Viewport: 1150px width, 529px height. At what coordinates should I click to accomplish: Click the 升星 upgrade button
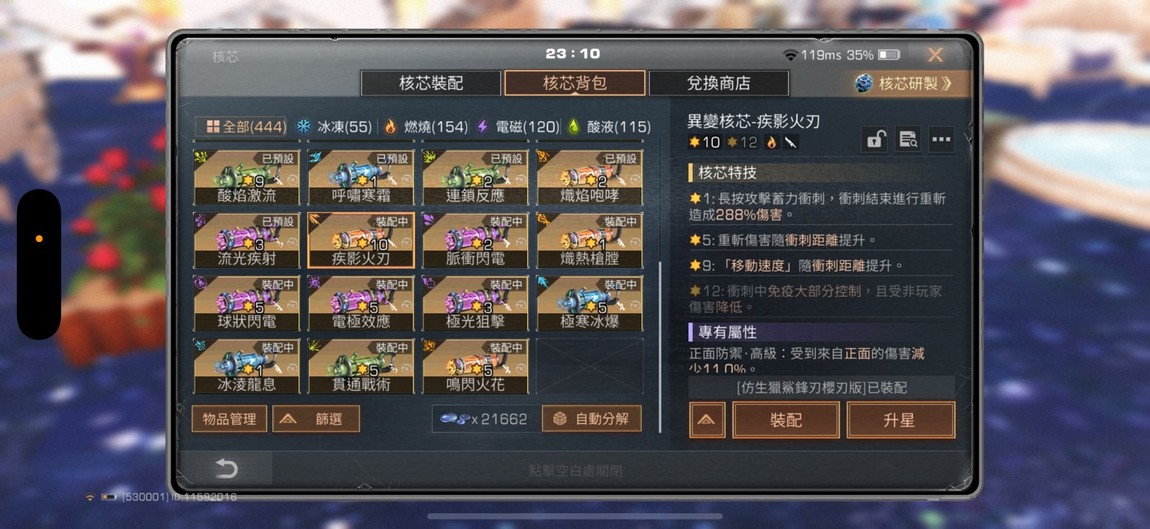(x=901, y=420)
